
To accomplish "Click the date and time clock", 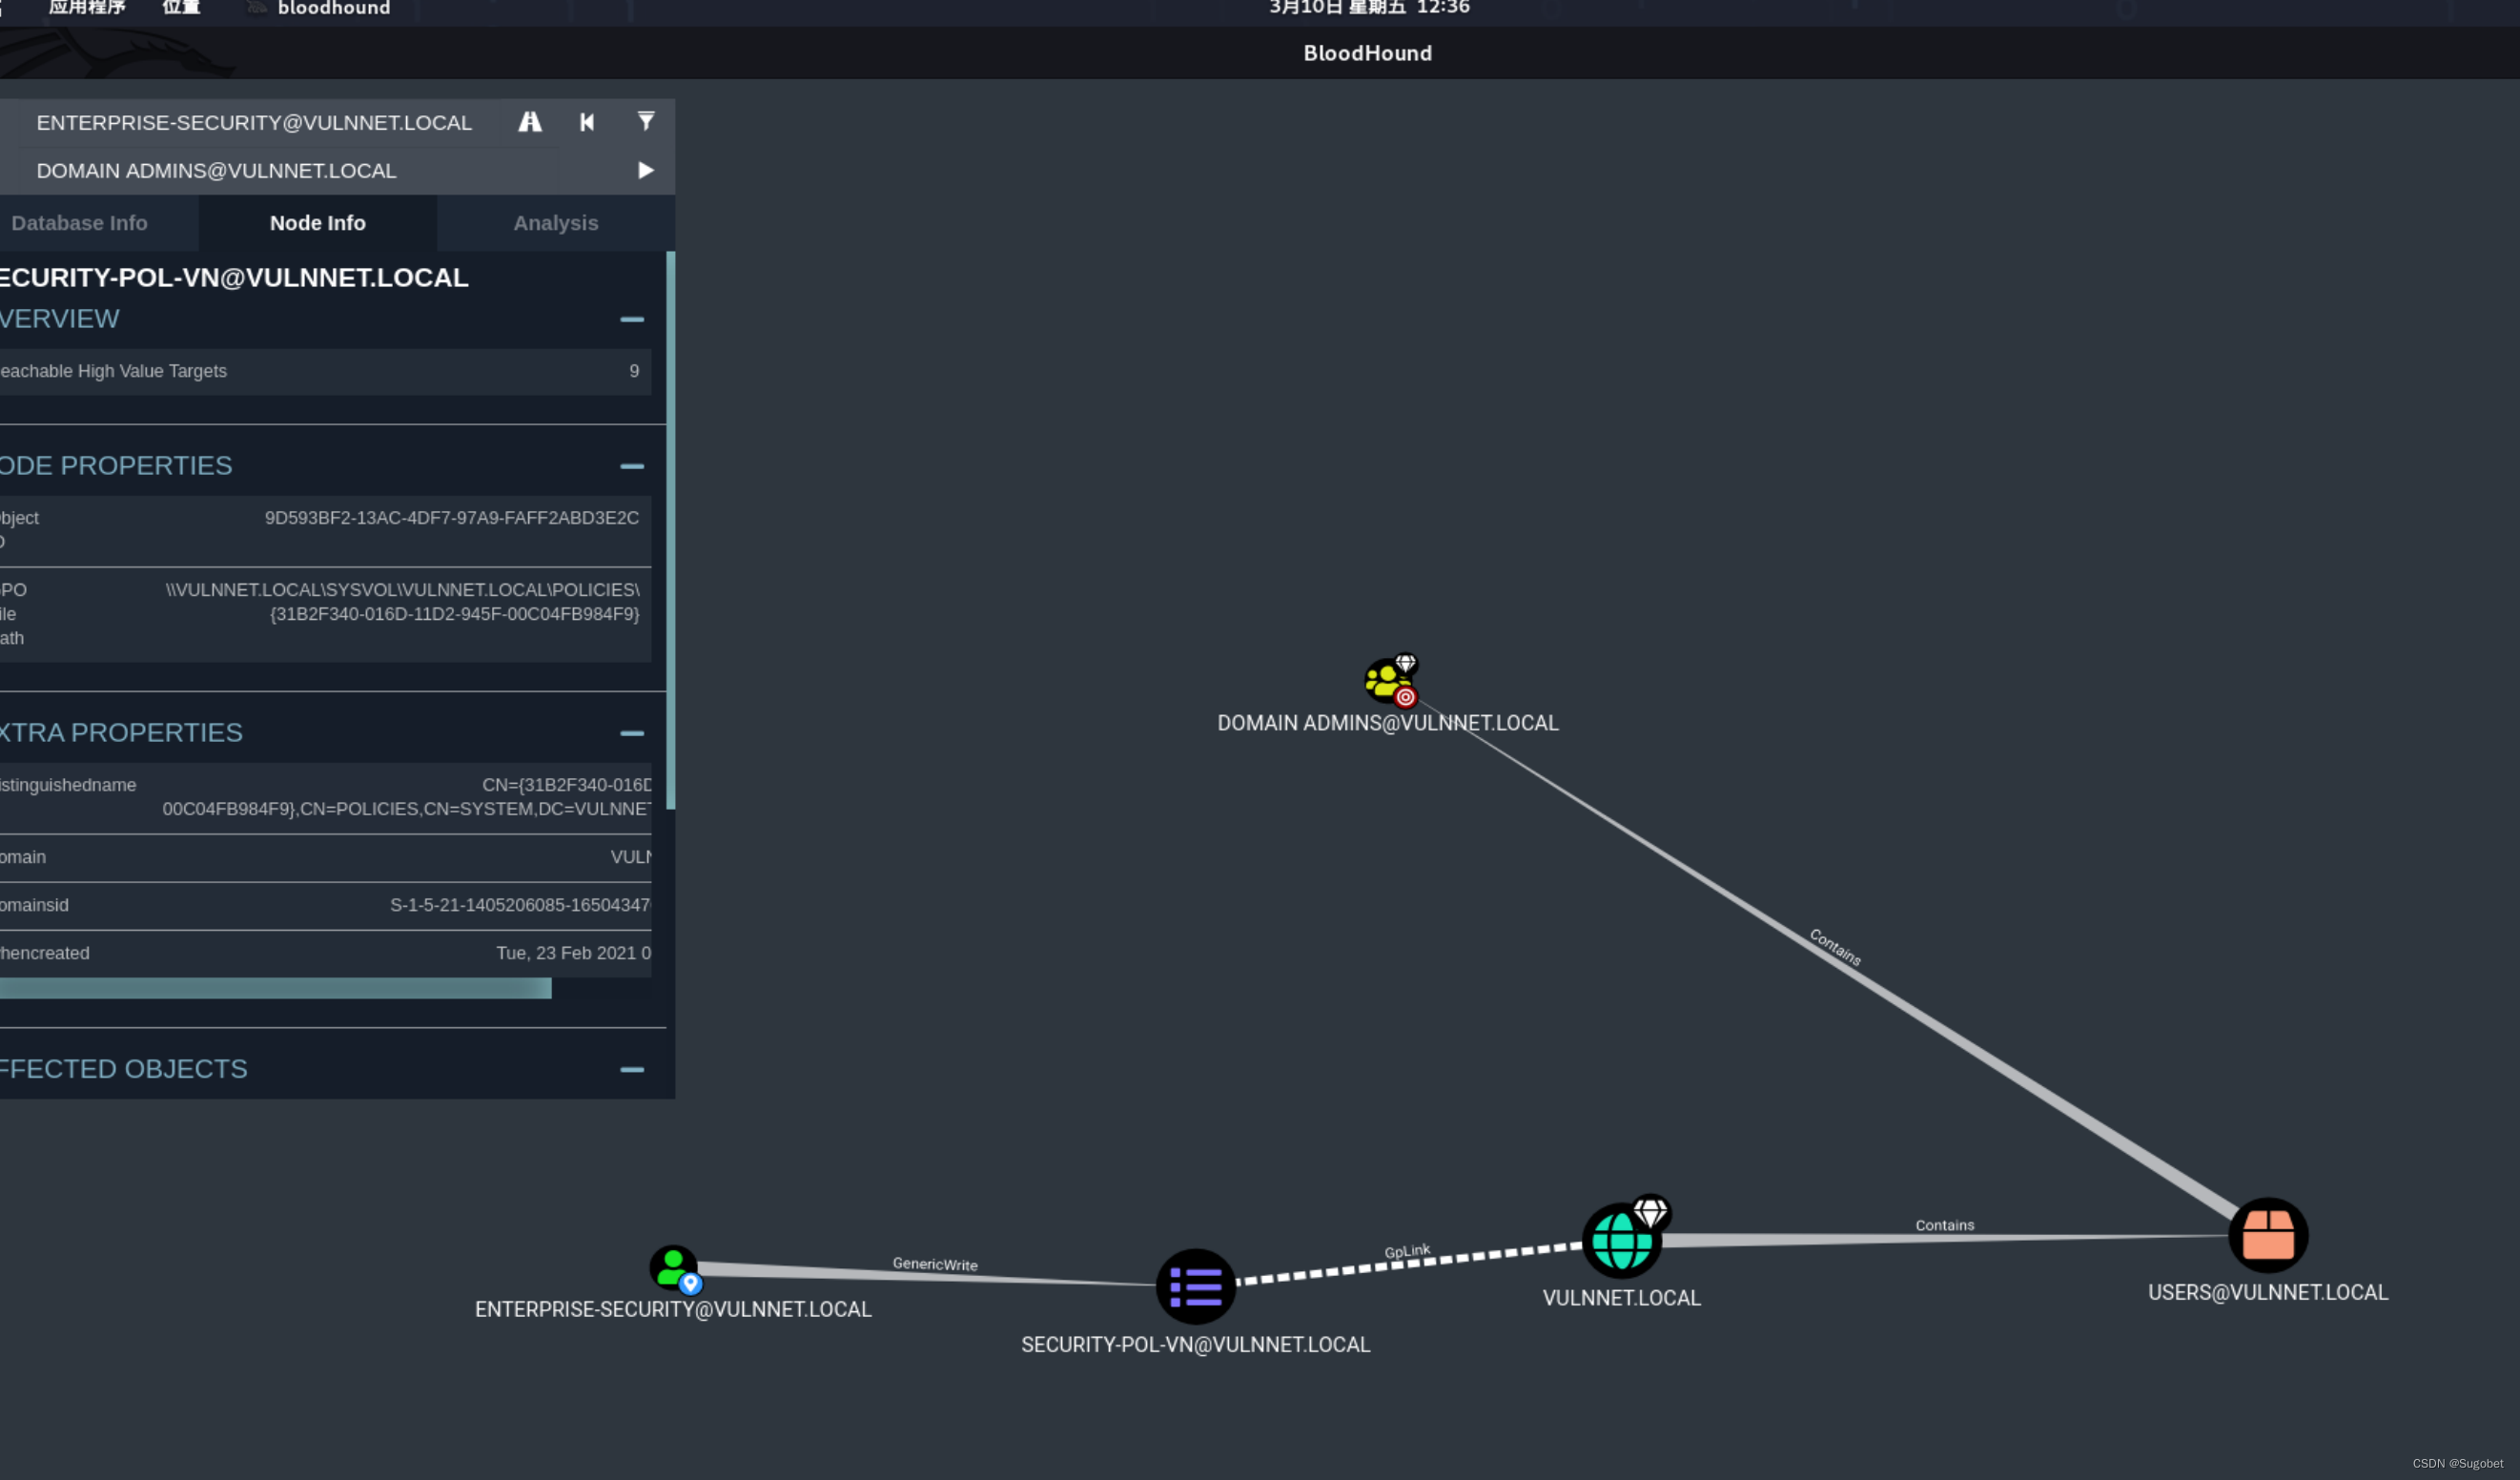I will 1369,8.
